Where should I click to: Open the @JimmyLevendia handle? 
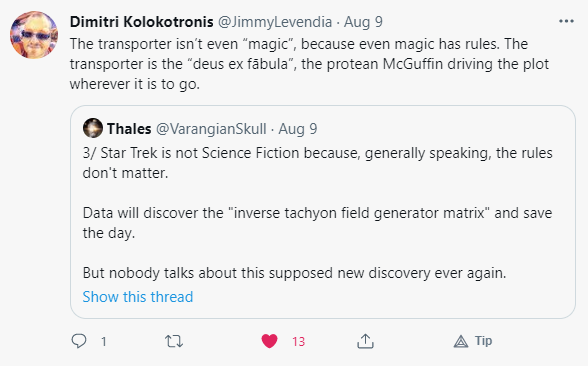pos(275,22)
